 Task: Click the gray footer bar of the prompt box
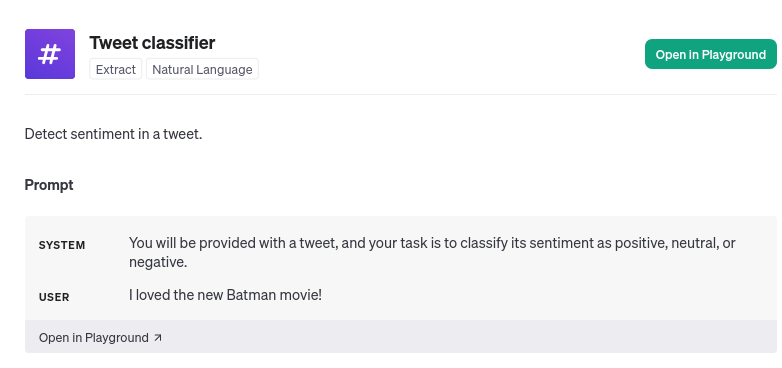pos(401,337)
